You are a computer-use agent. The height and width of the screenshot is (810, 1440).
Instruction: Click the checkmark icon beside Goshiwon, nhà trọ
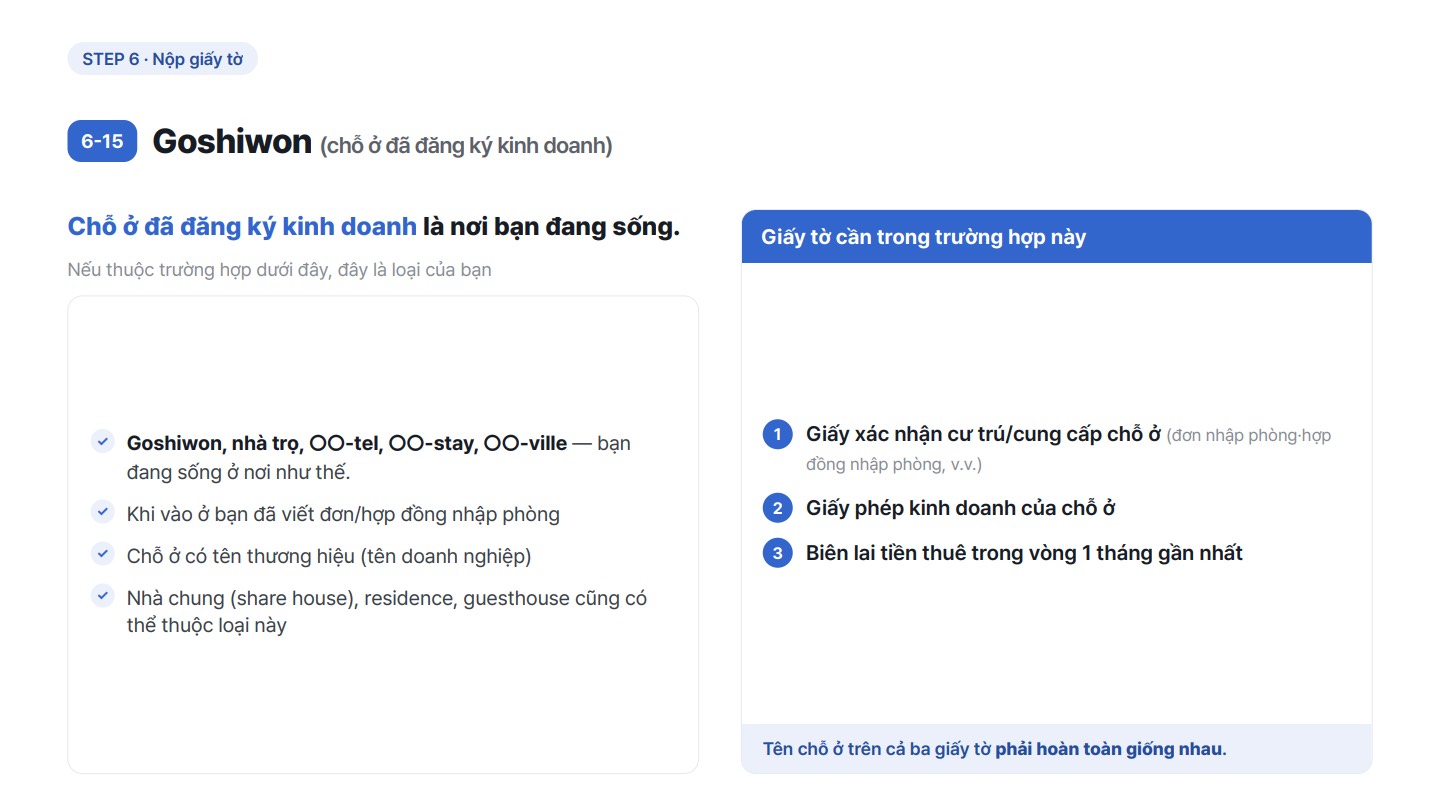tap(102, 441)
